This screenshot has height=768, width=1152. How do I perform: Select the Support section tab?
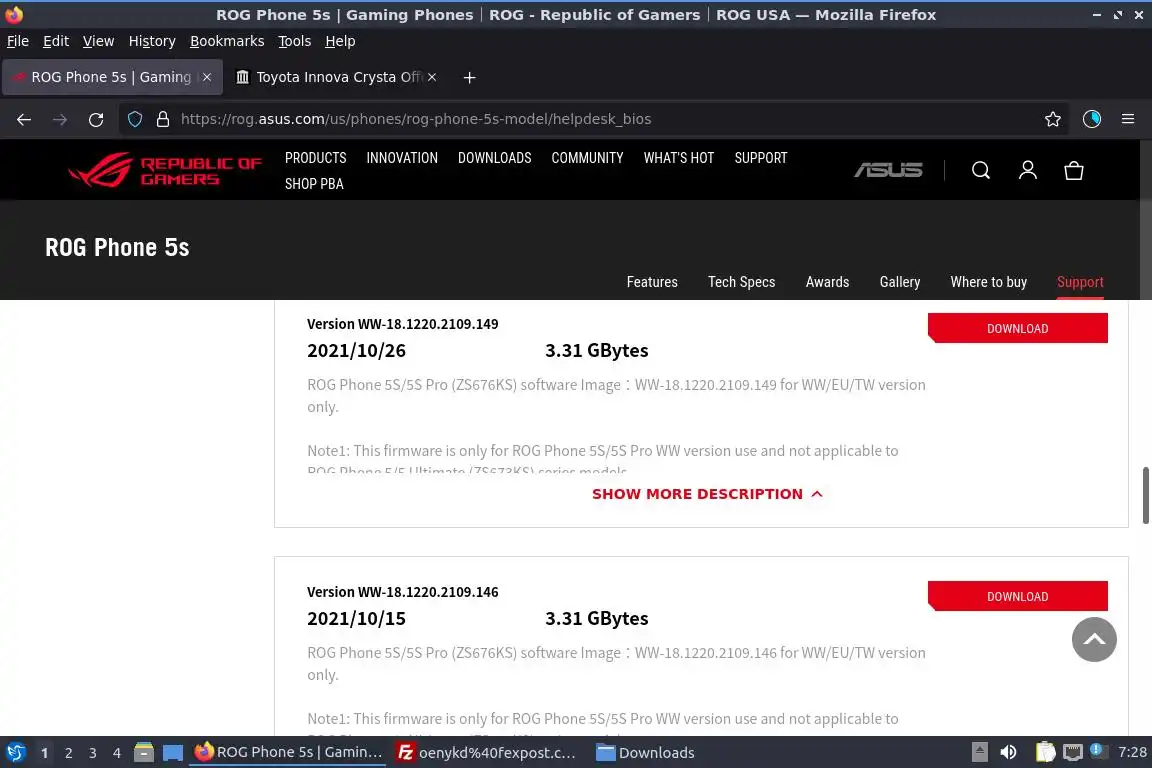1080,282
